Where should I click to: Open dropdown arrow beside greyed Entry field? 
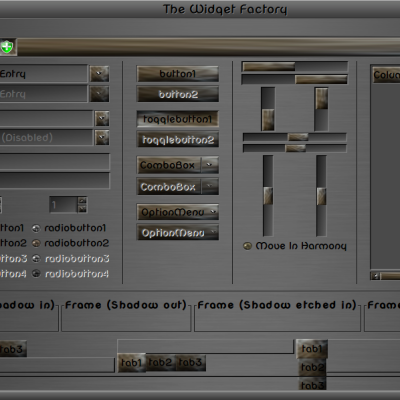click(x=99, y=94)
